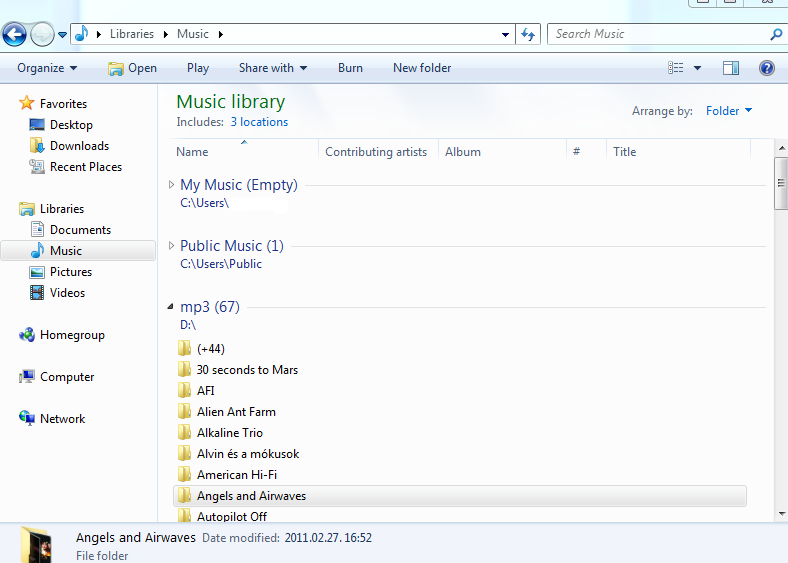Select the Angels and Airwaves folder

pos(460,496)
